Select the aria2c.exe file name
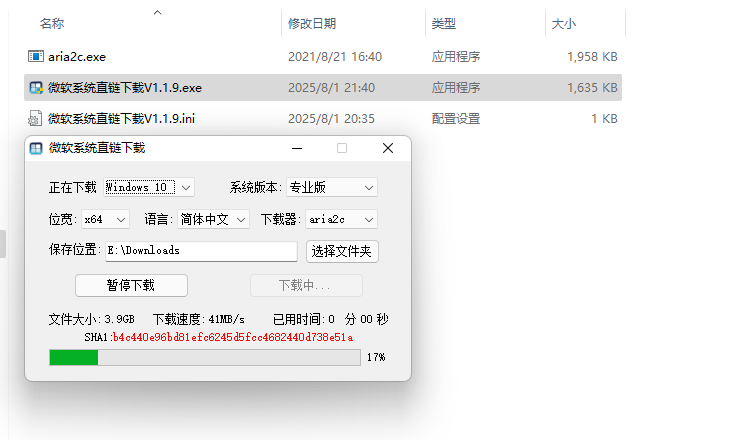 tap(77, 57)
